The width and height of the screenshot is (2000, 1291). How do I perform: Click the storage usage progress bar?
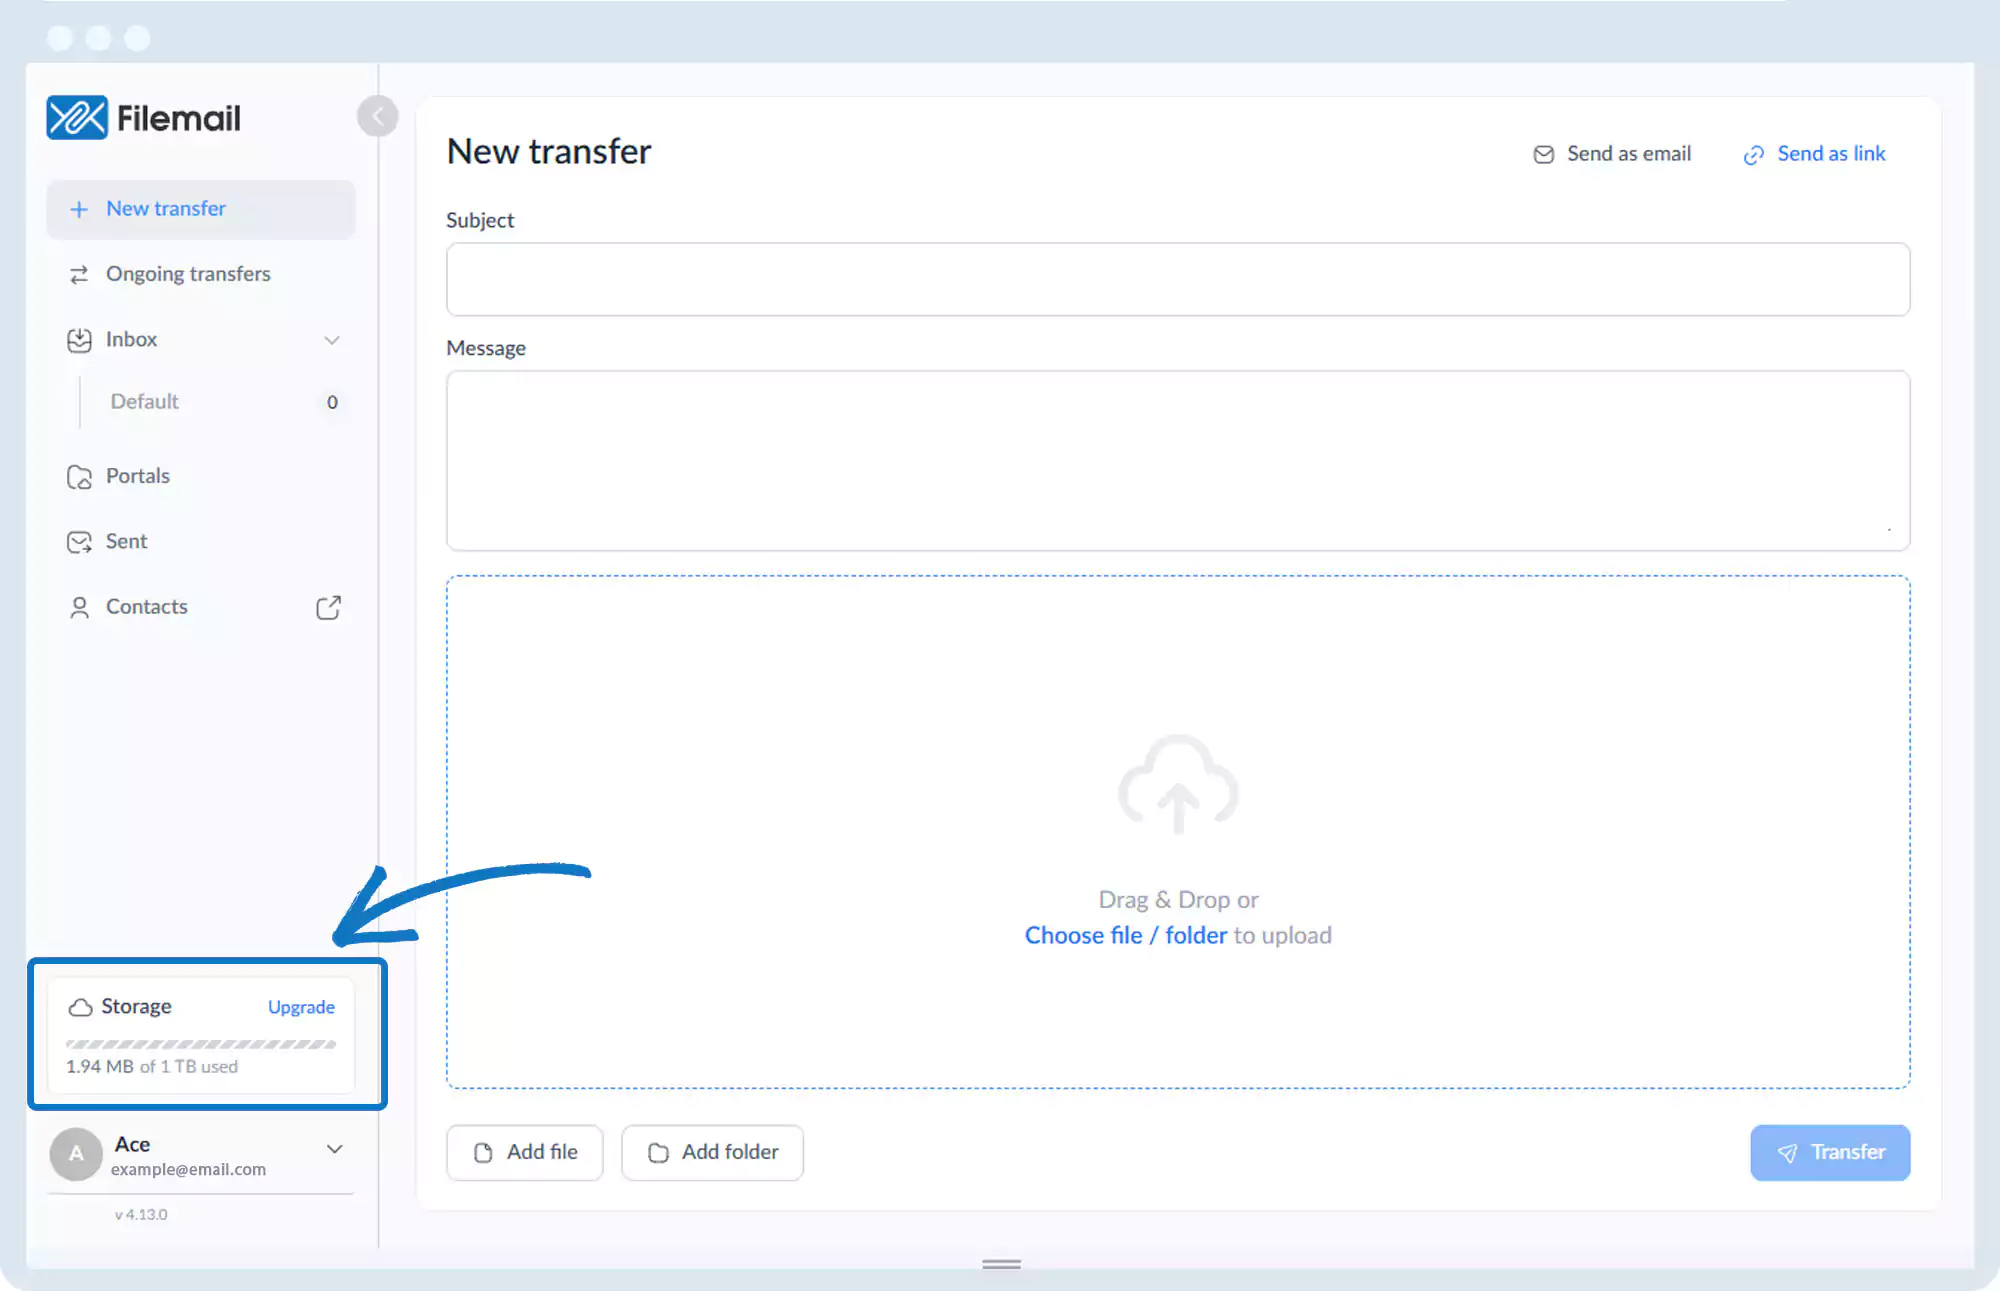tap(201, 1044)
